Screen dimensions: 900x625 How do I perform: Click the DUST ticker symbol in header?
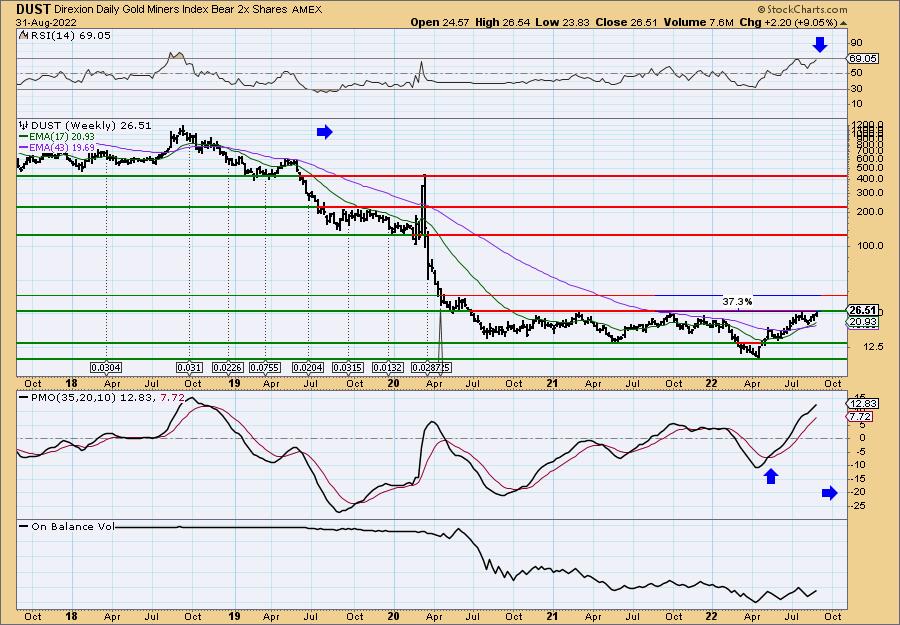[x=33, y=9]
